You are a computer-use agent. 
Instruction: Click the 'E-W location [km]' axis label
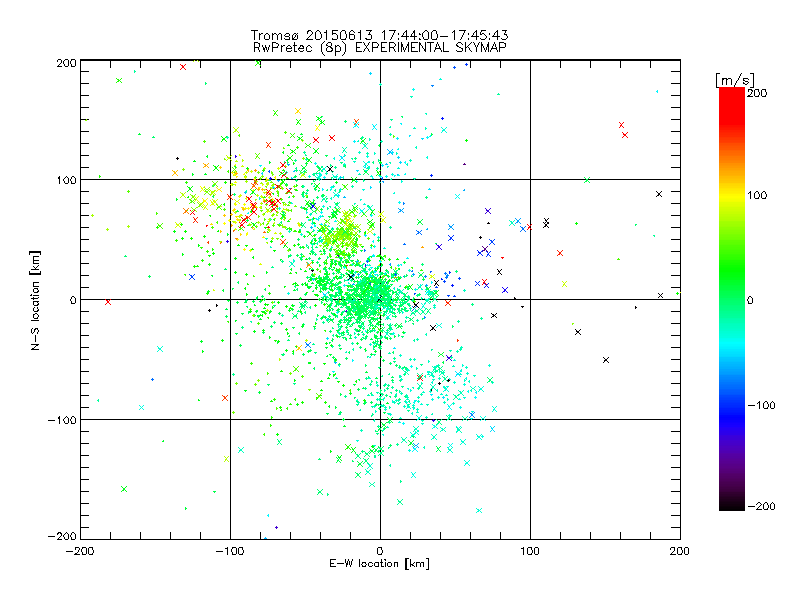[x=379, y=564]
